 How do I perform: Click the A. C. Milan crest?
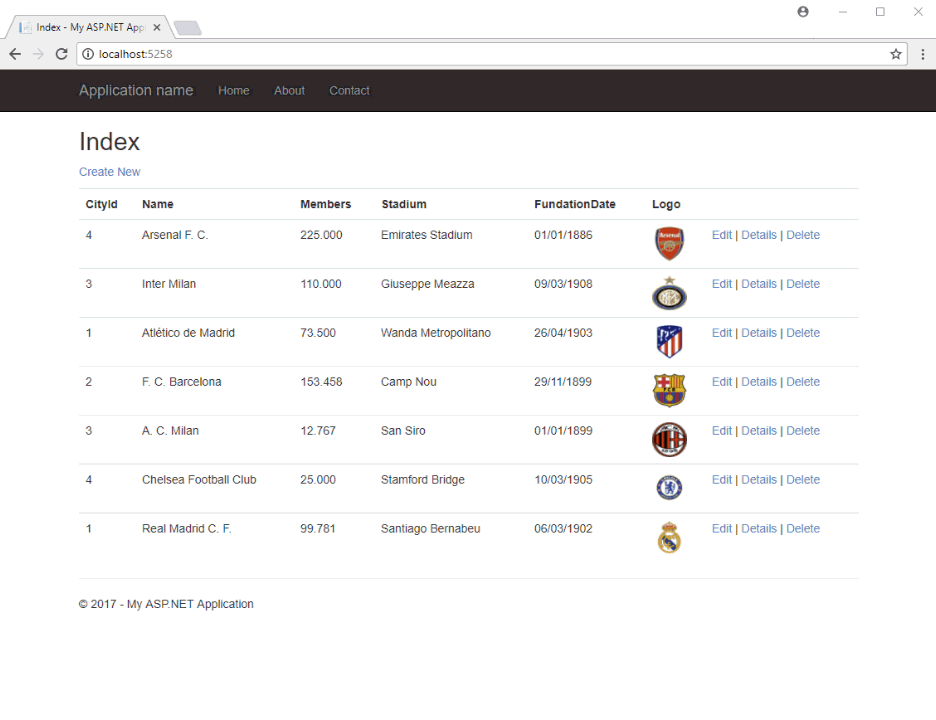click(x=669, y=439)
